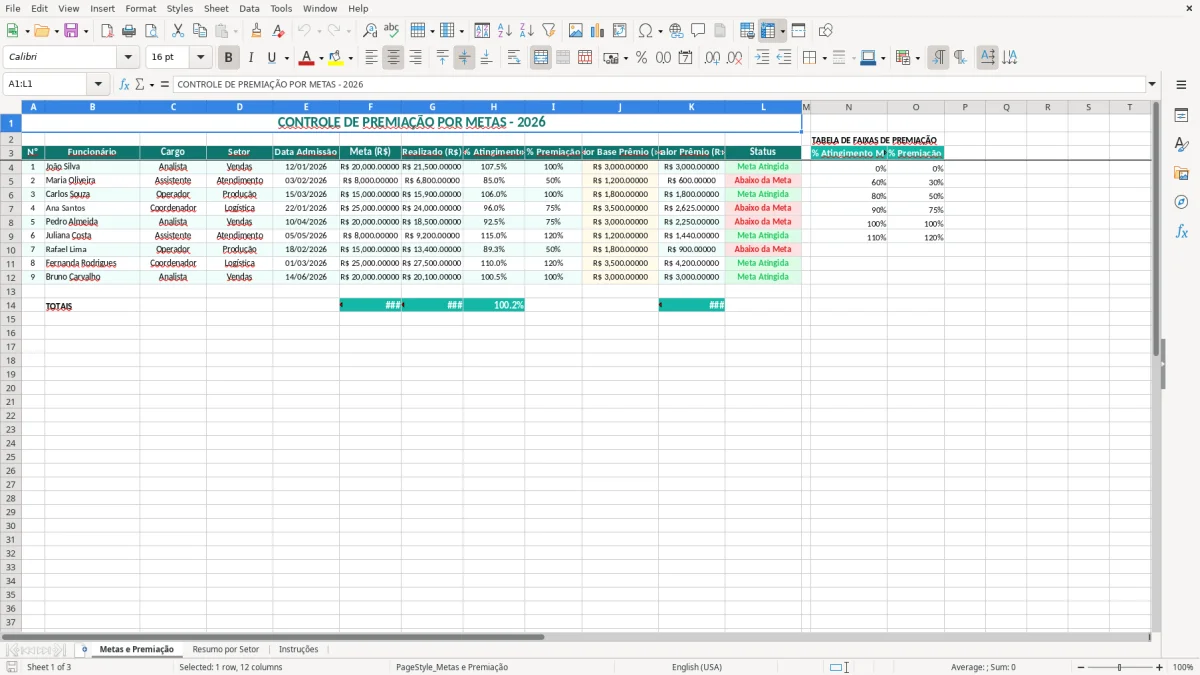Export directly as PDF
Screen dimensions: 1200x675
(107, 31)
